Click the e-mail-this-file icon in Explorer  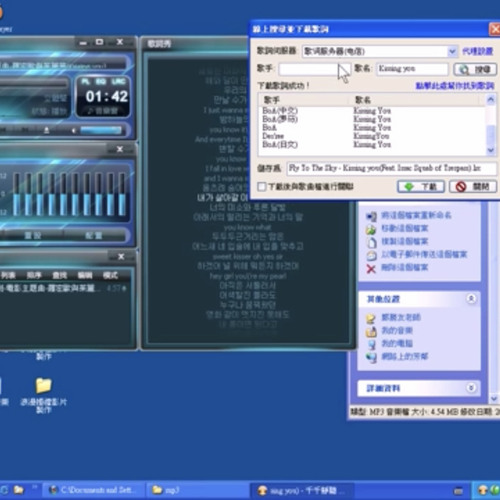(371, 255)
